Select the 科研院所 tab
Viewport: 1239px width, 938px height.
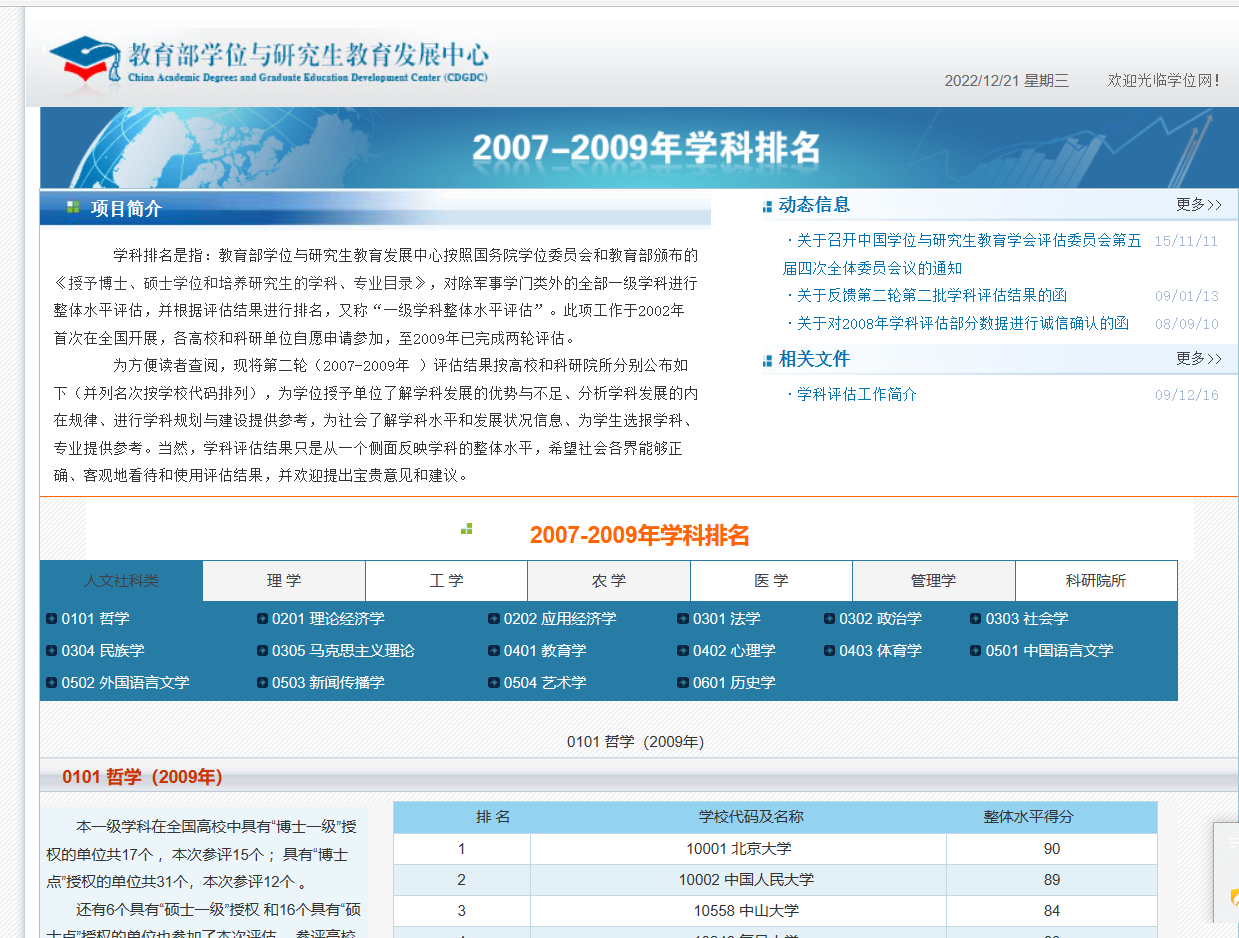[1096, 581]
